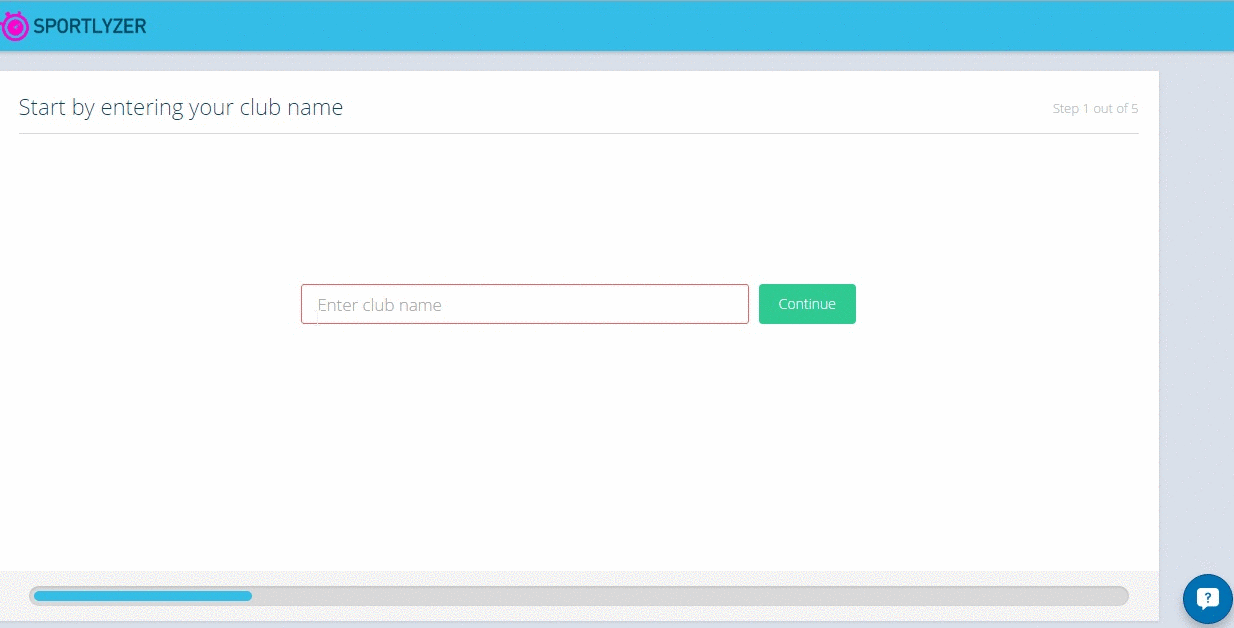Focus the Enter club name field
1234x628 pixels.
tap(525, 304)
